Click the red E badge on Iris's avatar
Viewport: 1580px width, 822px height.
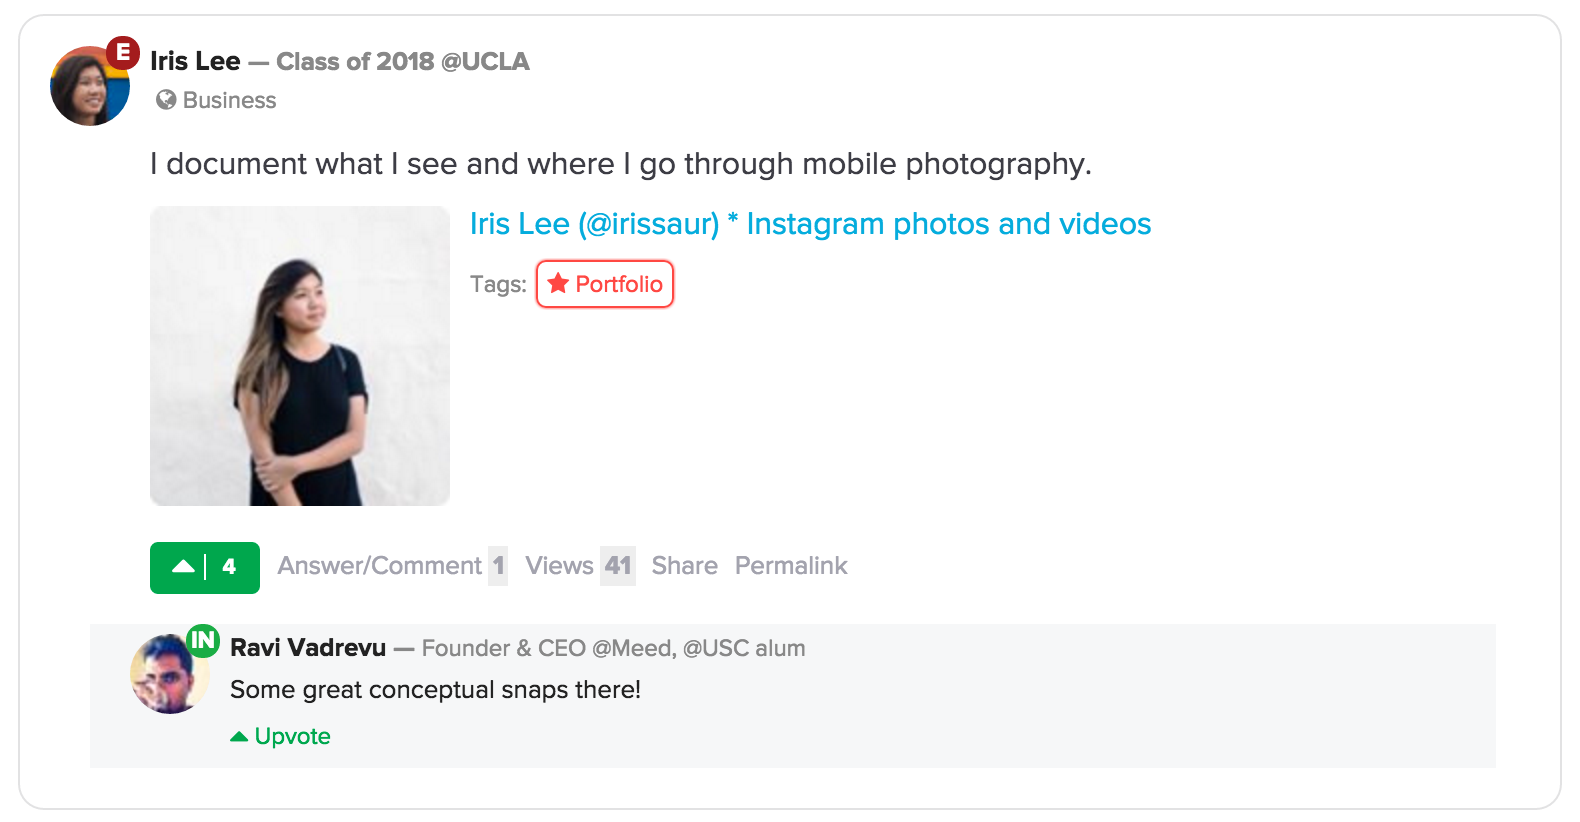(123, 52)
